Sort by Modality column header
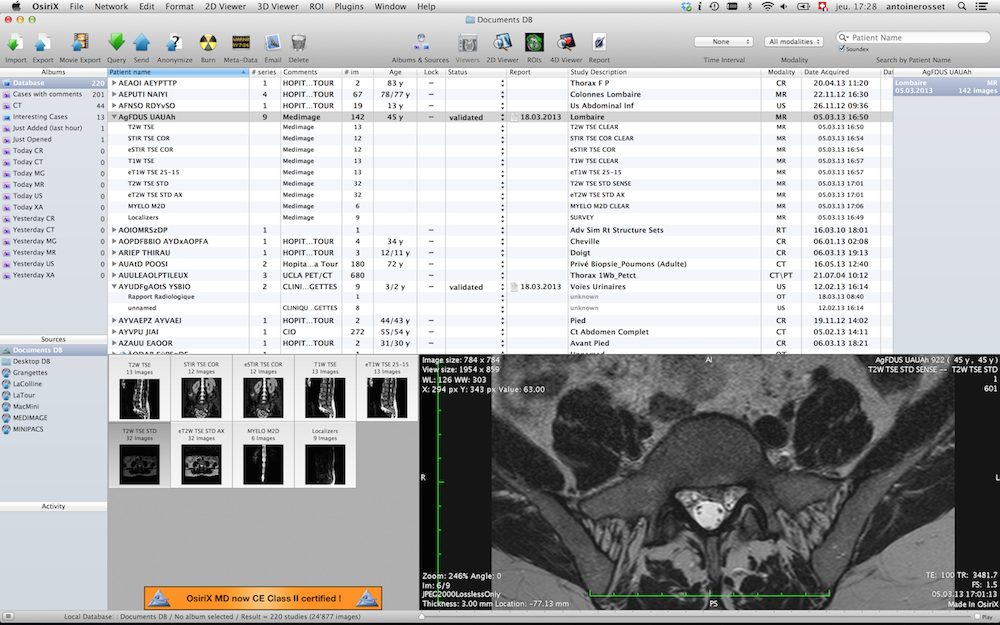This screenshot has height=625, width=1000. click(781, 72)
